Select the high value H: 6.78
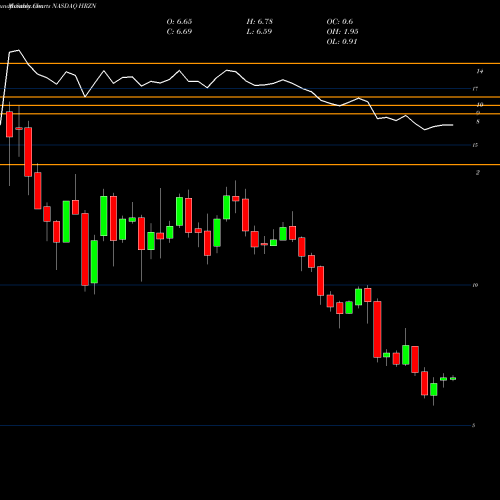Screen dimensions: 500x500 (x=260, y=22)
